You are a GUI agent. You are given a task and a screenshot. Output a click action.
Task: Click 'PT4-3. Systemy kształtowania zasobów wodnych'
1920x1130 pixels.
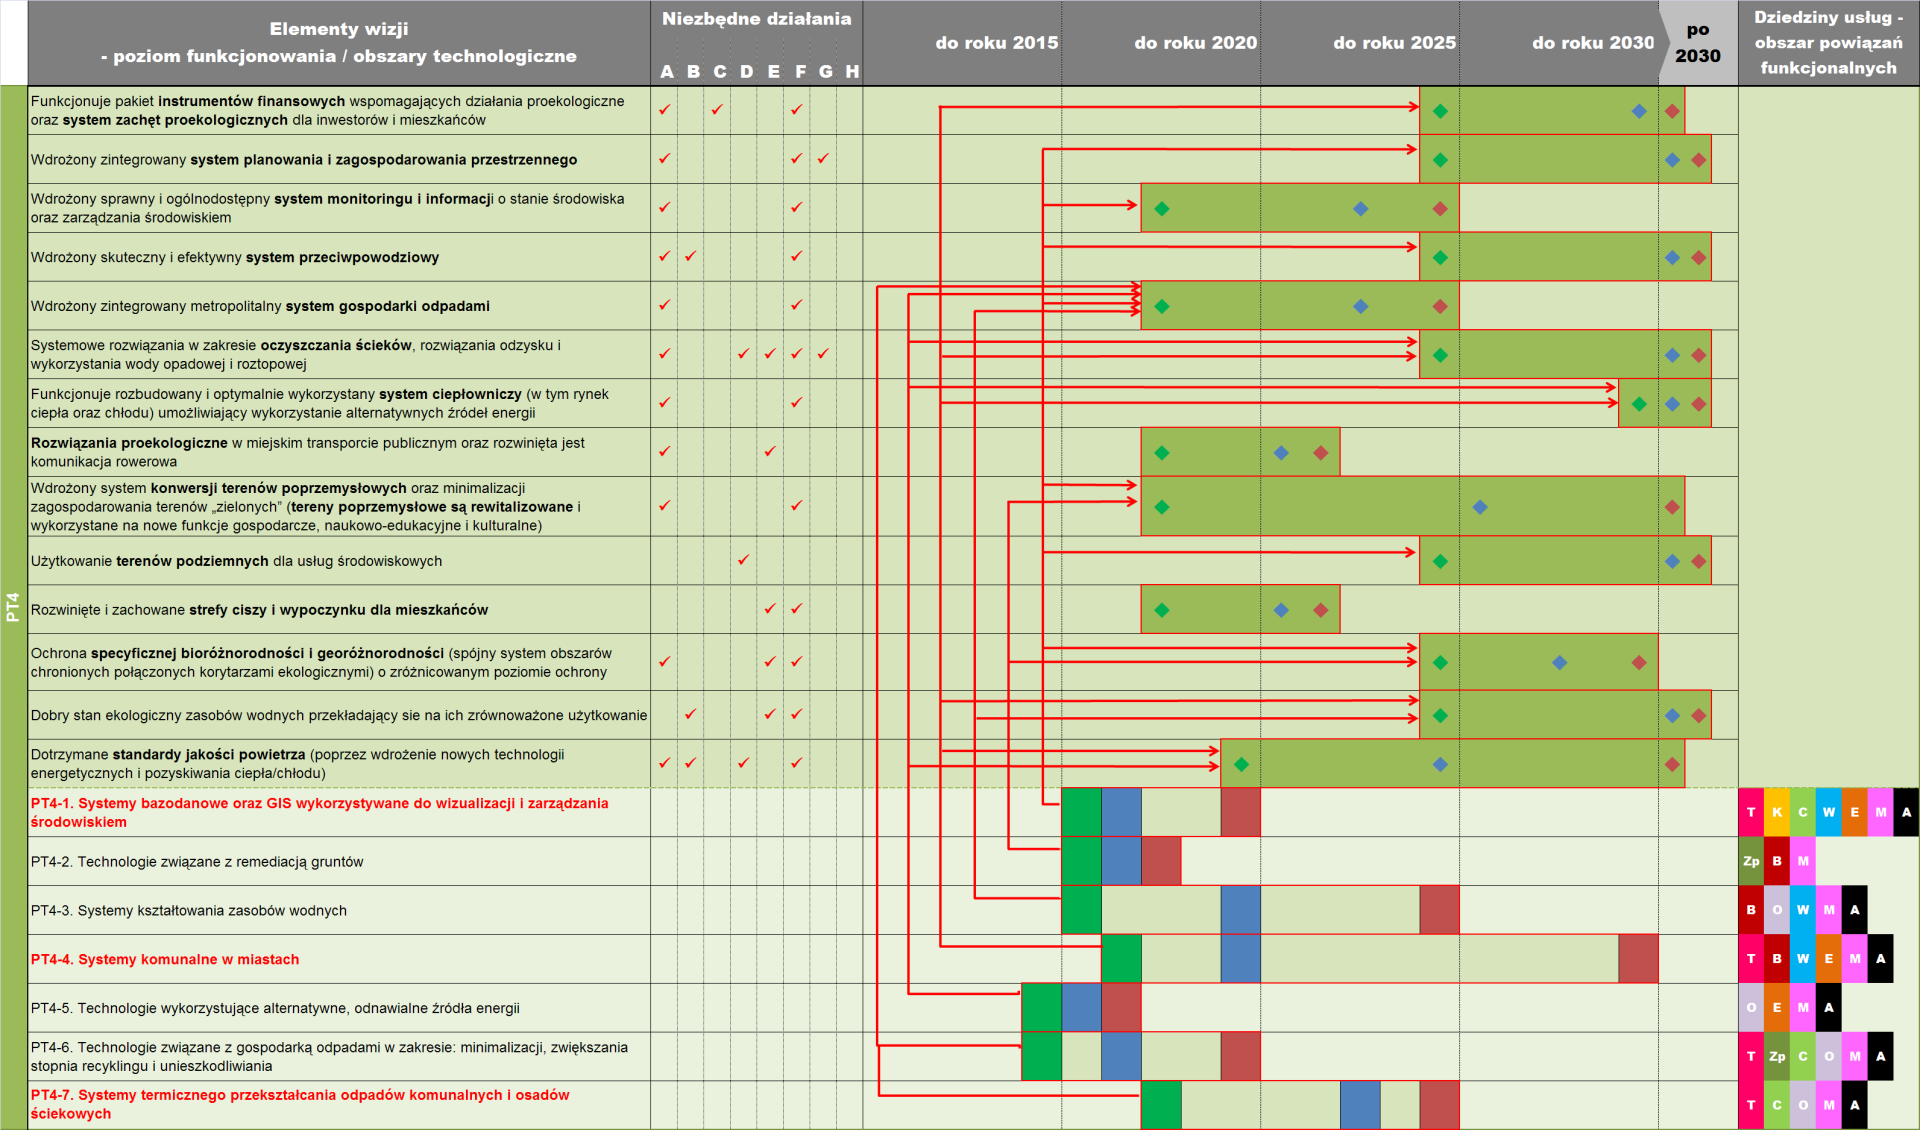tap(189, 911)
